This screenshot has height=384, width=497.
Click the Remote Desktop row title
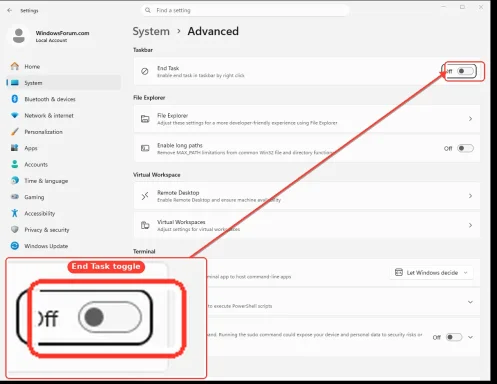178,193
